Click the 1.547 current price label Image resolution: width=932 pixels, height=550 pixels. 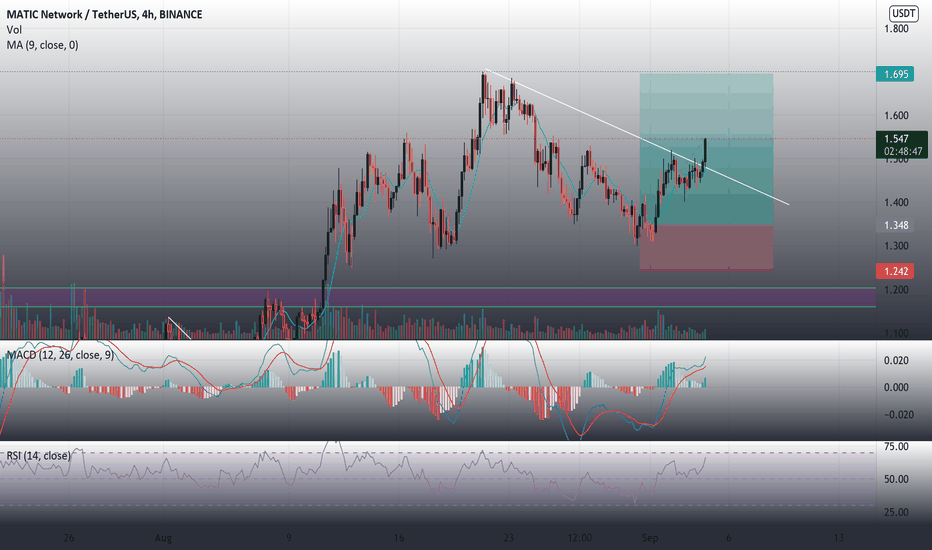click(896, 139)
